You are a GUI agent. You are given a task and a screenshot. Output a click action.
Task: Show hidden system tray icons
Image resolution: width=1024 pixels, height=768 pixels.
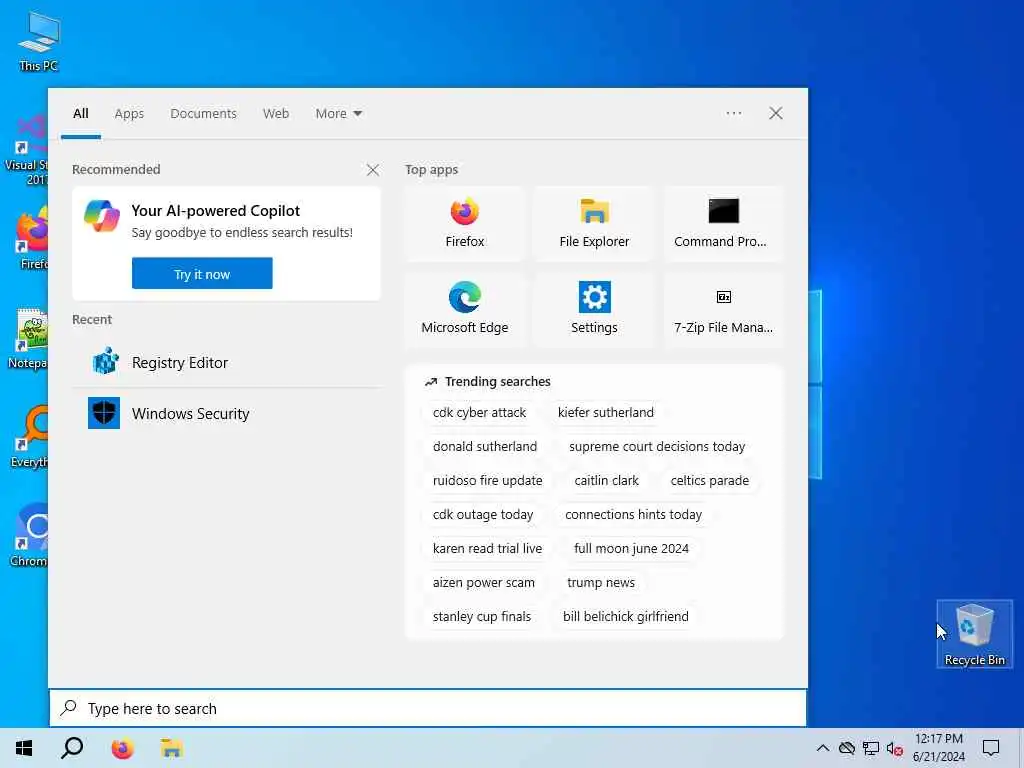pyautogui.click(x=823, y=748)
